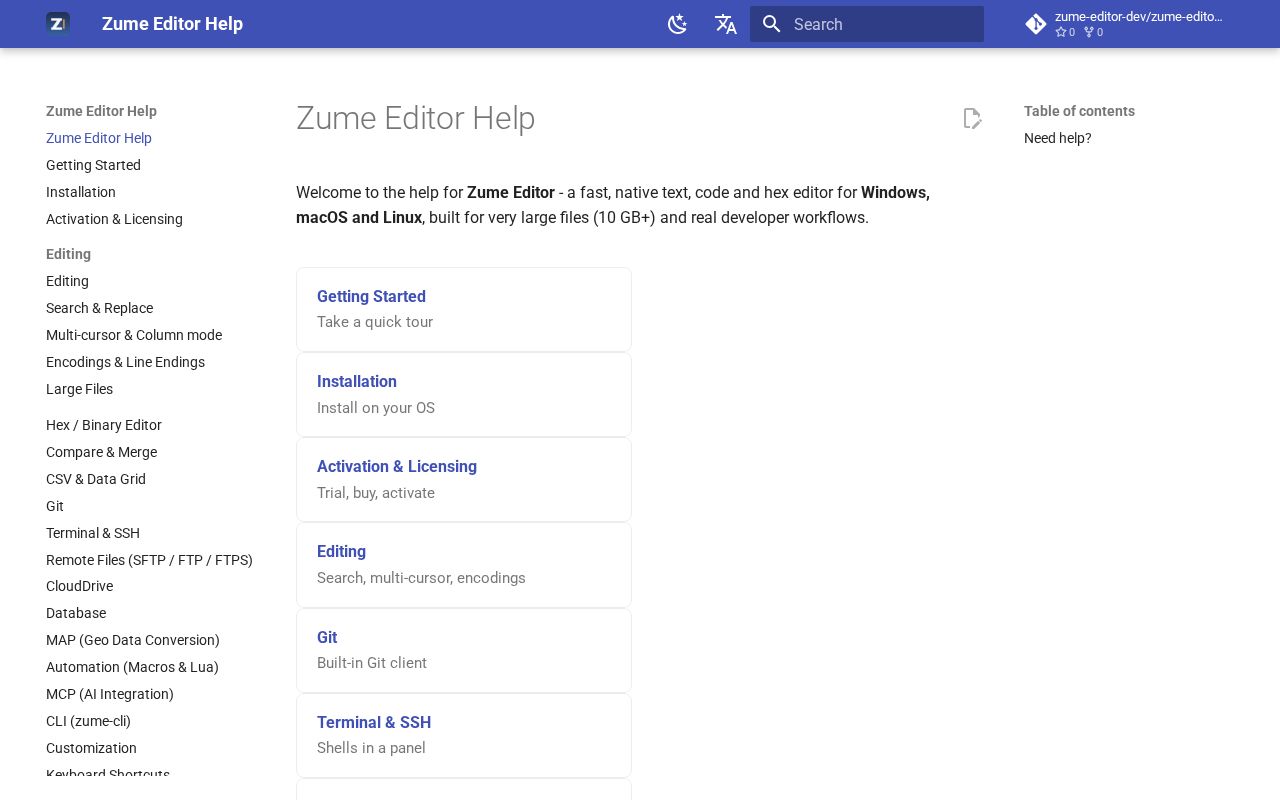
Task: Select Editing page in sidebar
Action: point(67,281)
